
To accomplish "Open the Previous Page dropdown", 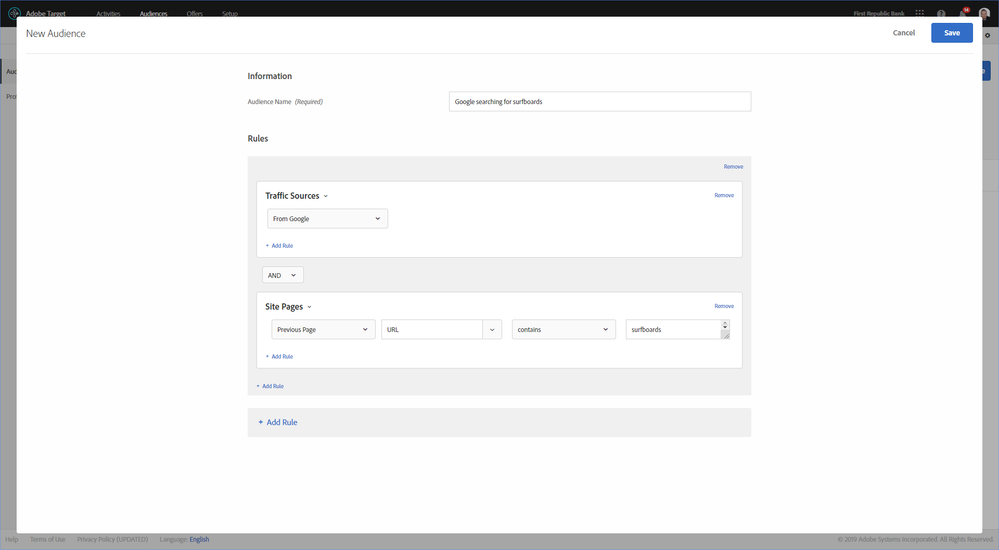I will (x=323, y=329).
